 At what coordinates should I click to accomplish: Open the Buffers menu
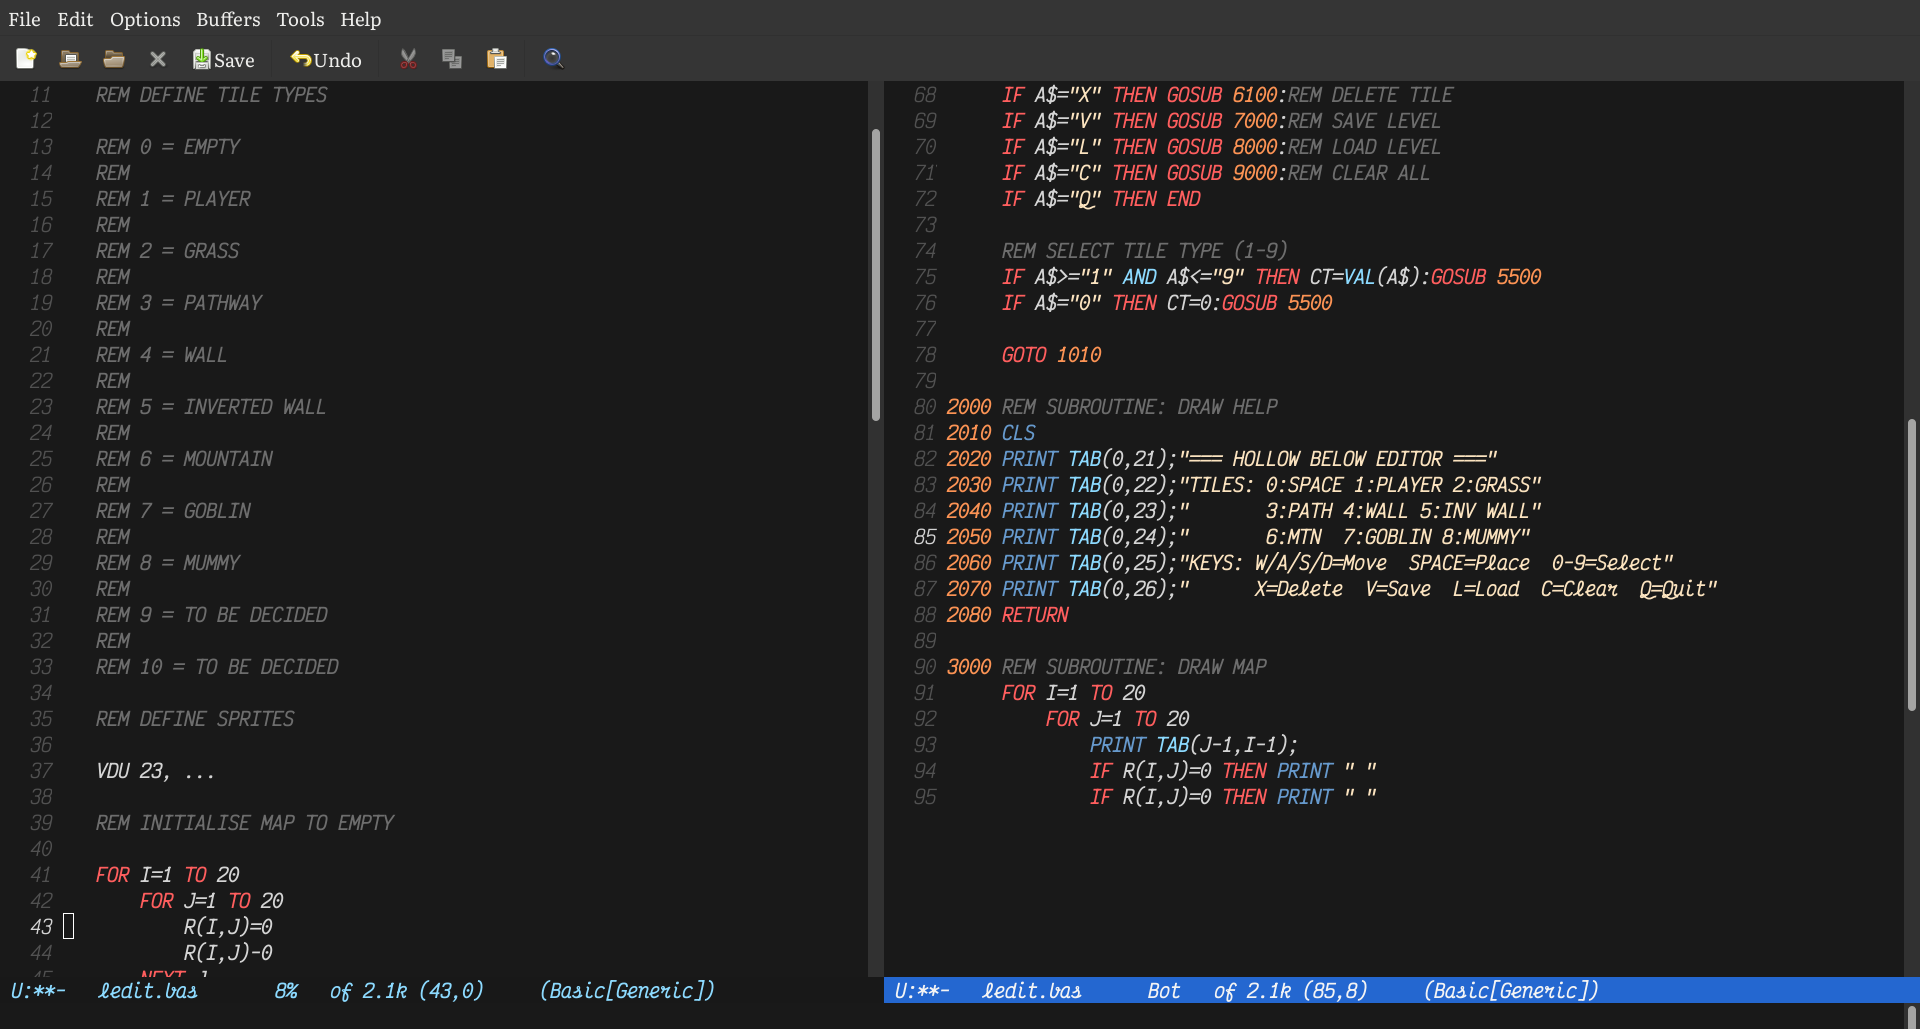point(228,19)
